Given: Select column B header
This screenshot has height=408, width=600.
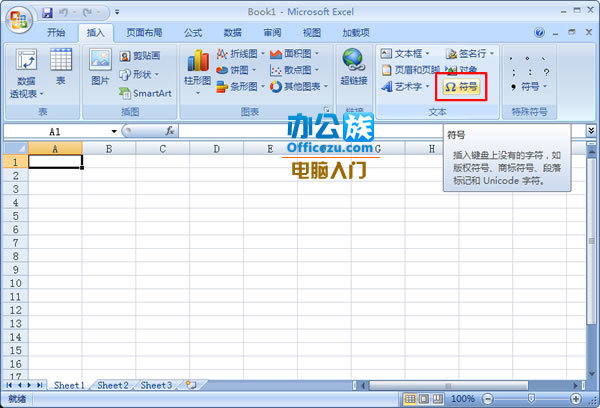Looking at the screenshot, I should point(109,149).
